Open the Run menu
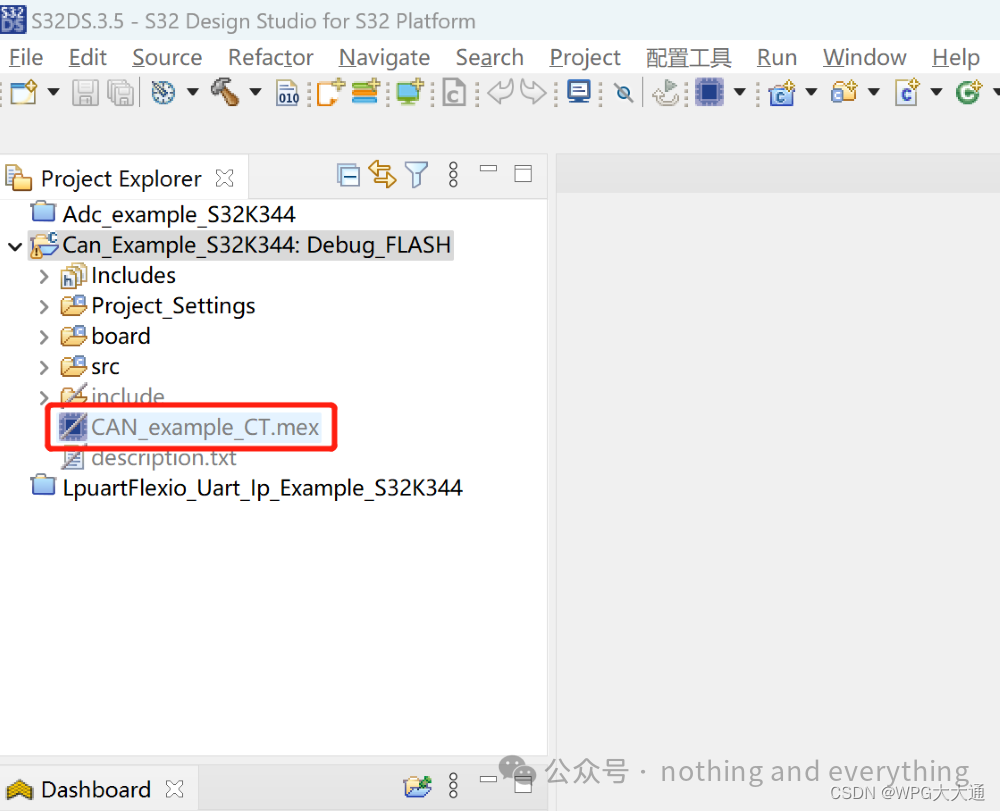Viewport: 1000px width, 811px height. [x=777, y=57]
